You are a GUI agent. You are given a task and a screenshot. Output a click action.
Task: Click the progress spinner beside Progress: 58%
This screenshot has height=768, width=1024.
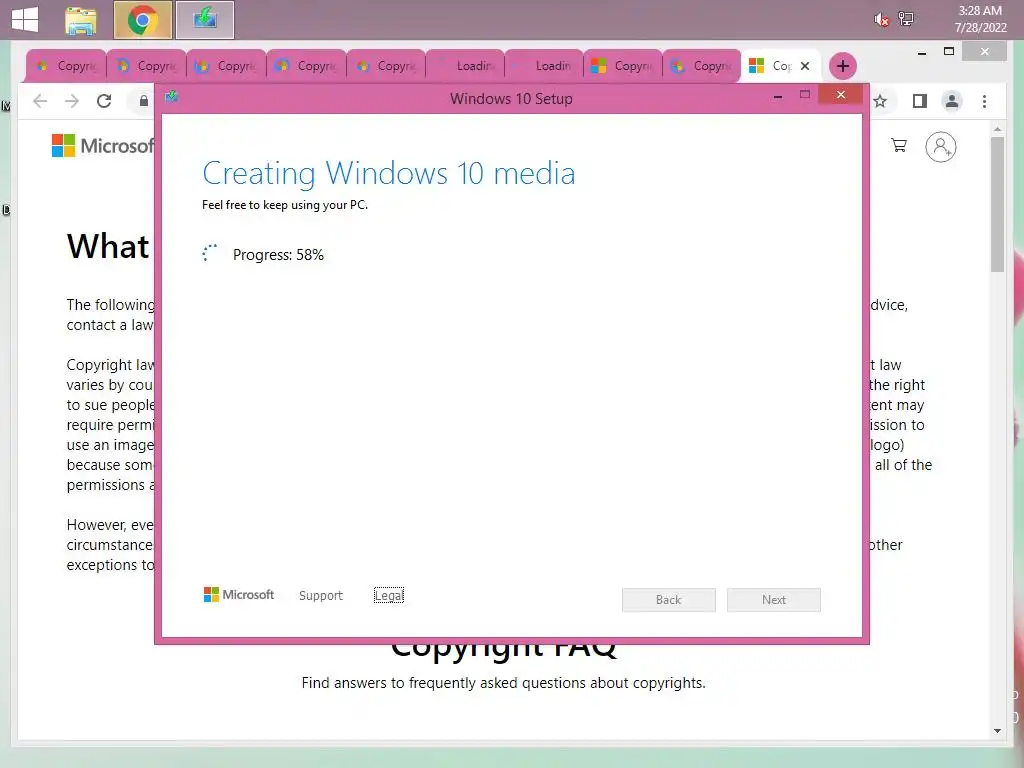[x=210, y=253]
